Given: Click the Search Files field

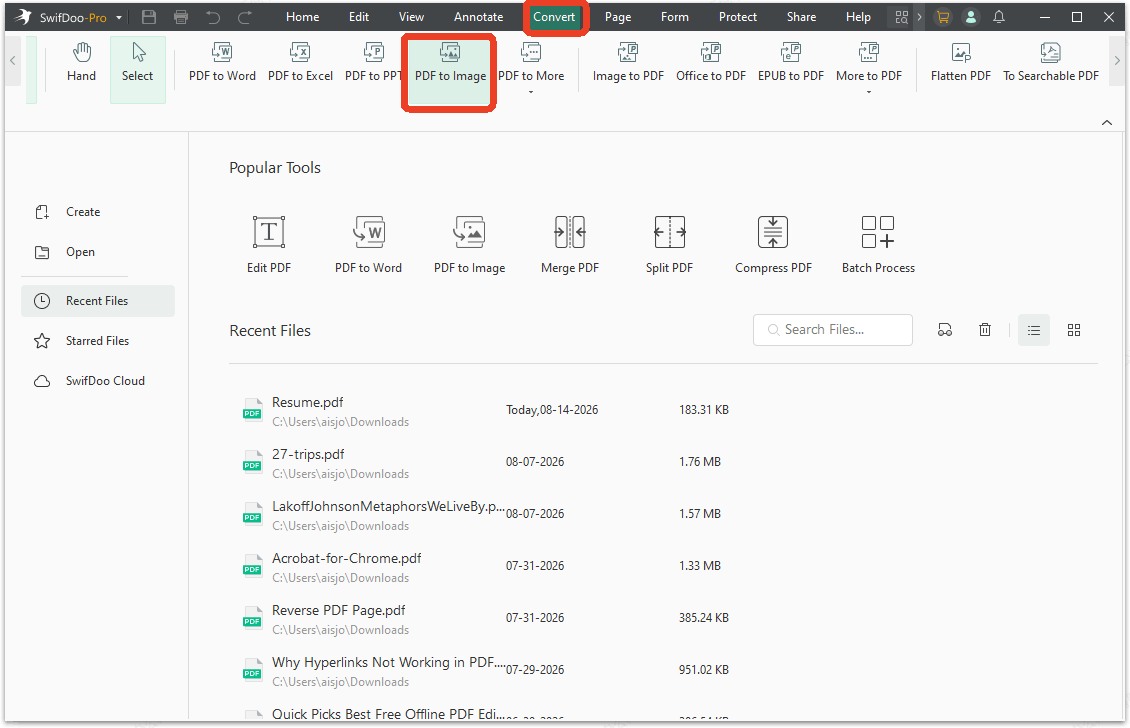Looking at the screenshot, I should [832, 329].
